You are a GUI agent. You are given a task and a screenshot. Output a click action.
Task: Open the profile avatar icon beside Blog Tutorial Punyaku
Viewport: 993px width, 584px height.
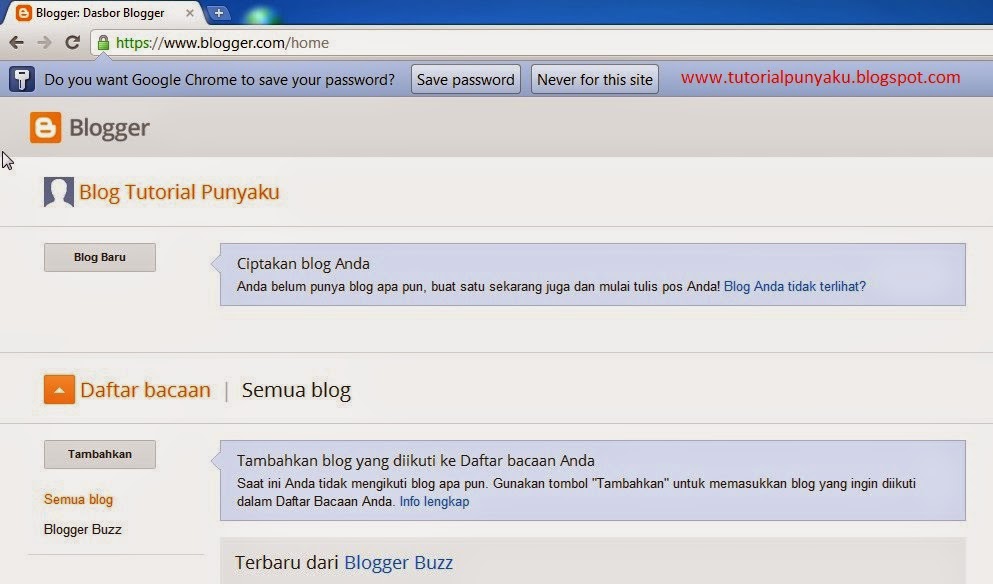pyautogui.click(x=58, y=191)
